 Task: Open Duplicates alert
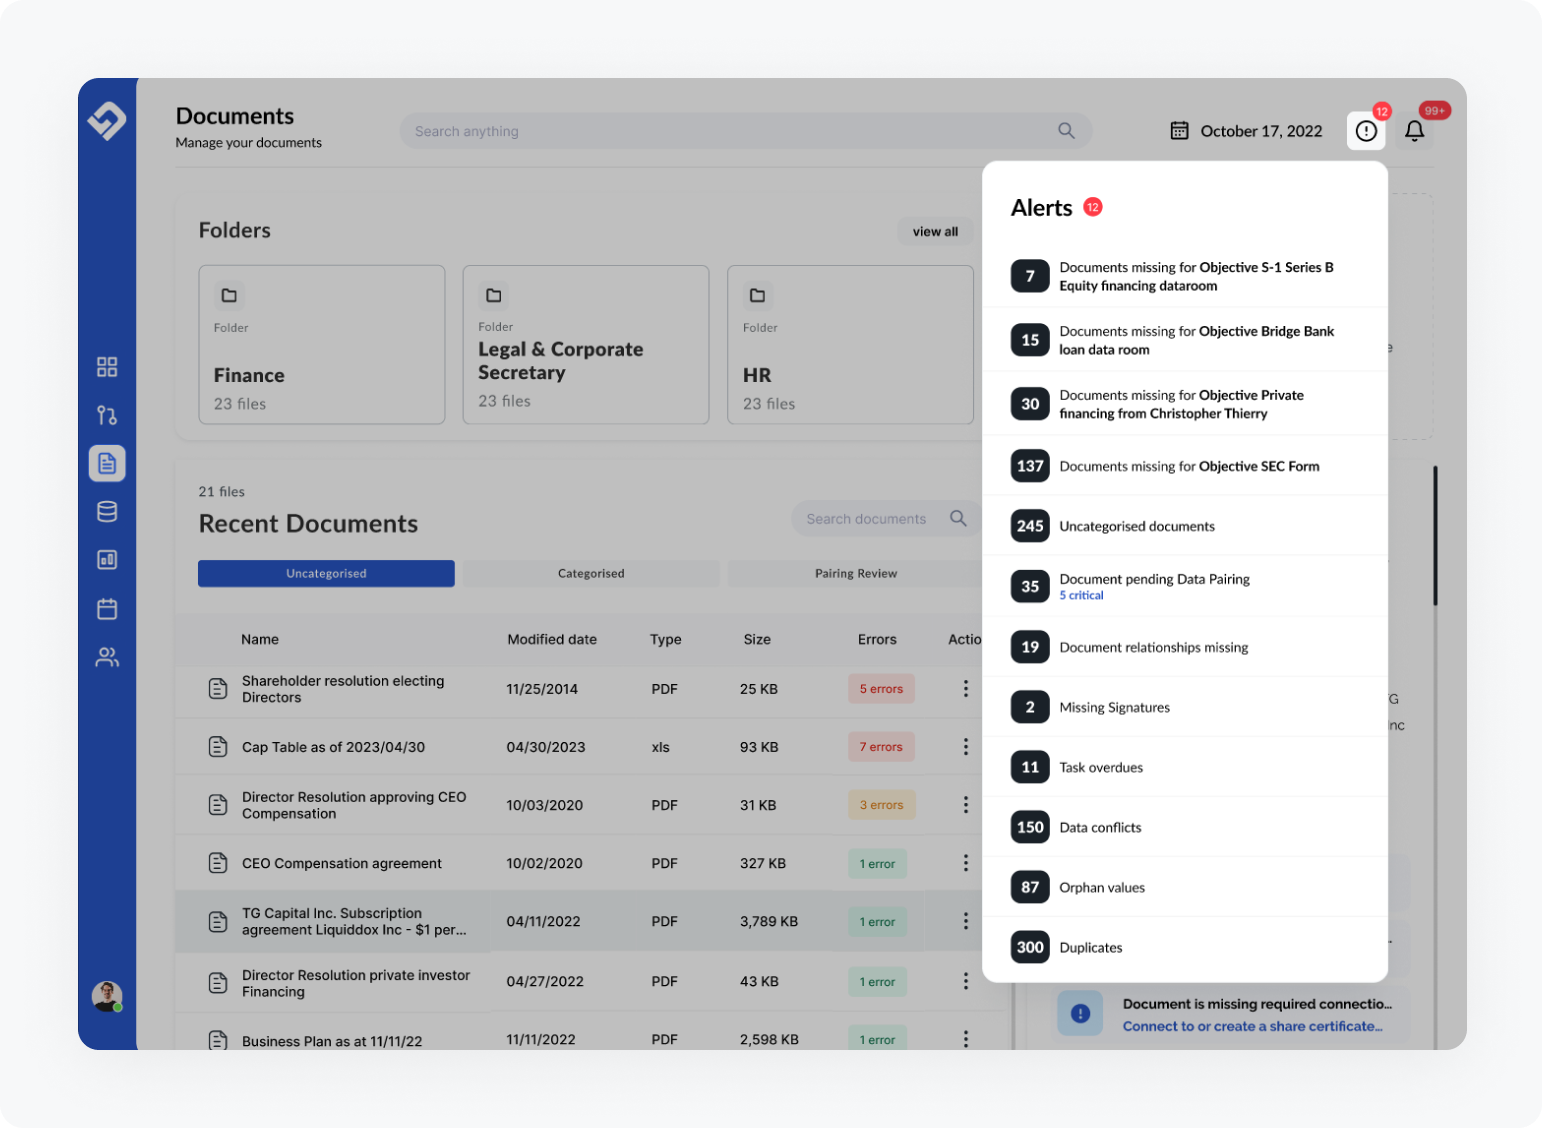[1185, 947]
